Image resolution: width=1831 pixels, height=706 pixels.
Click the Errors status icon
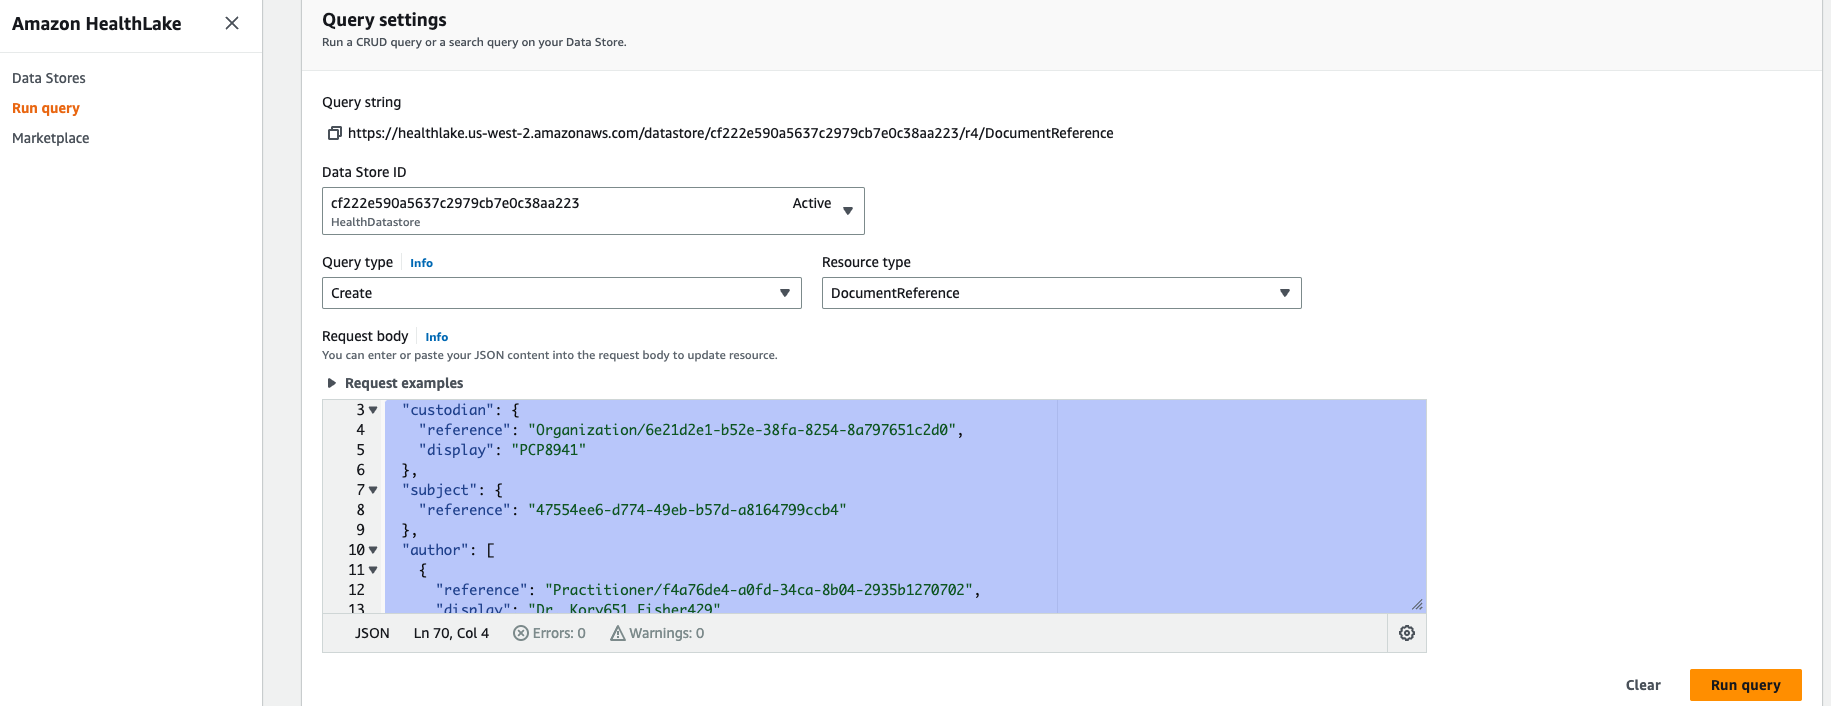coord(520,633)
